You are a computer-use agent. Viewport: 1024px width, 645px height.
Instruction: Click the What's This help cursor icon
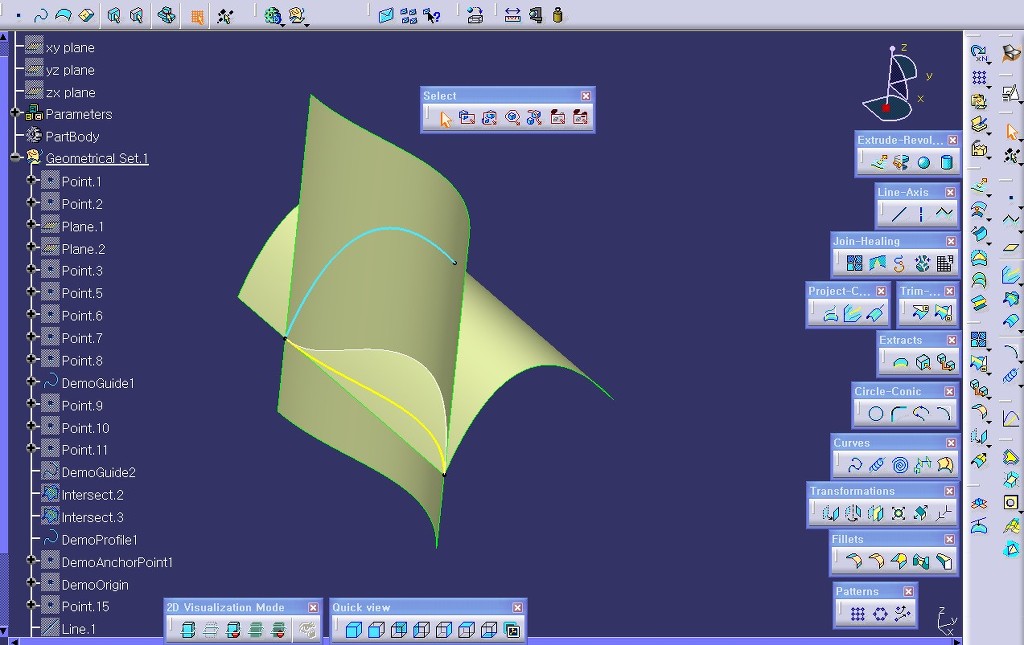pyautogui.click(x=432, y=15)
